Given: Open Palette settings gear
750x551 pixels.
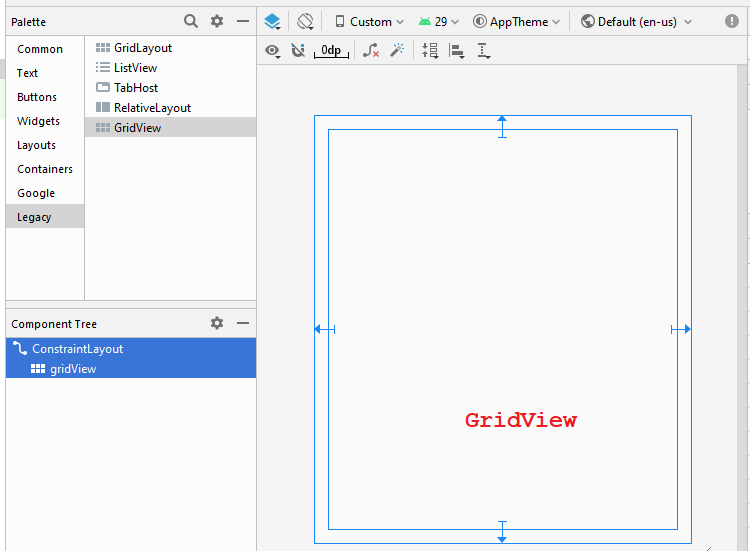Looking at the screenshot, I should [x=217, y=21].
